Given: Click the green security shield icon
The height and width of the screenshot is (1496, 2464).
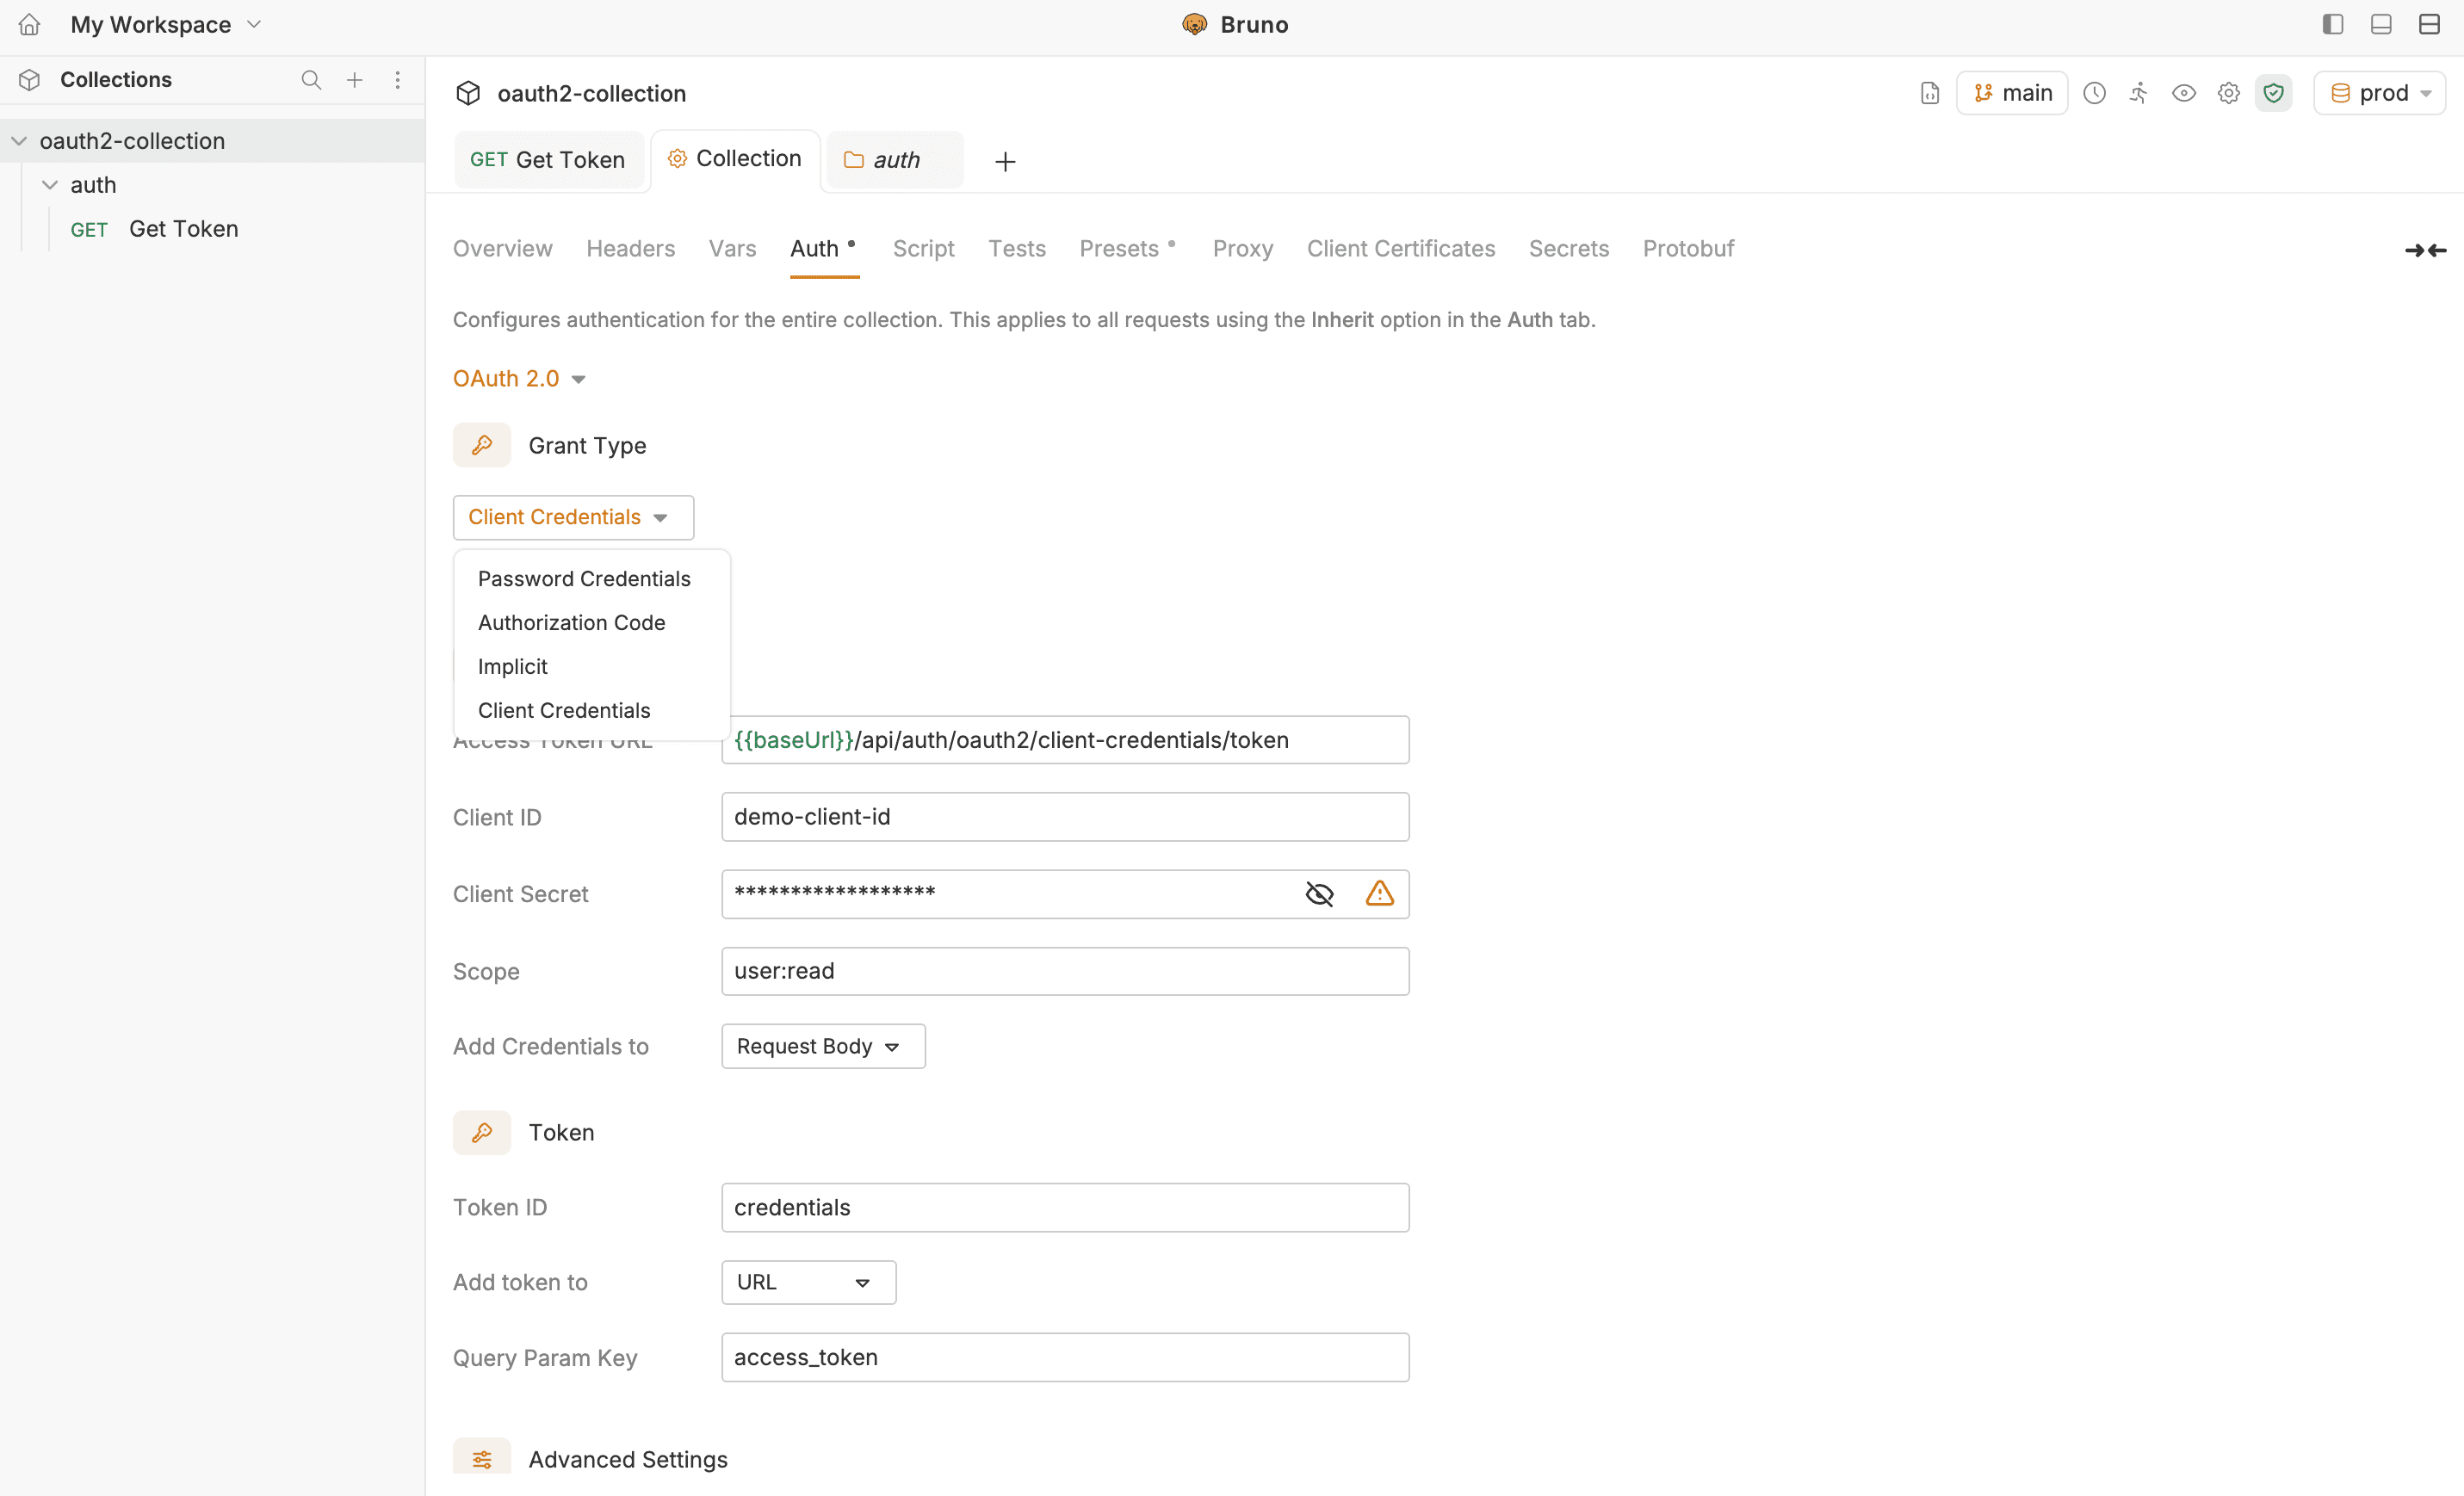Looking at the screenshot, I should pos(2274,92).
